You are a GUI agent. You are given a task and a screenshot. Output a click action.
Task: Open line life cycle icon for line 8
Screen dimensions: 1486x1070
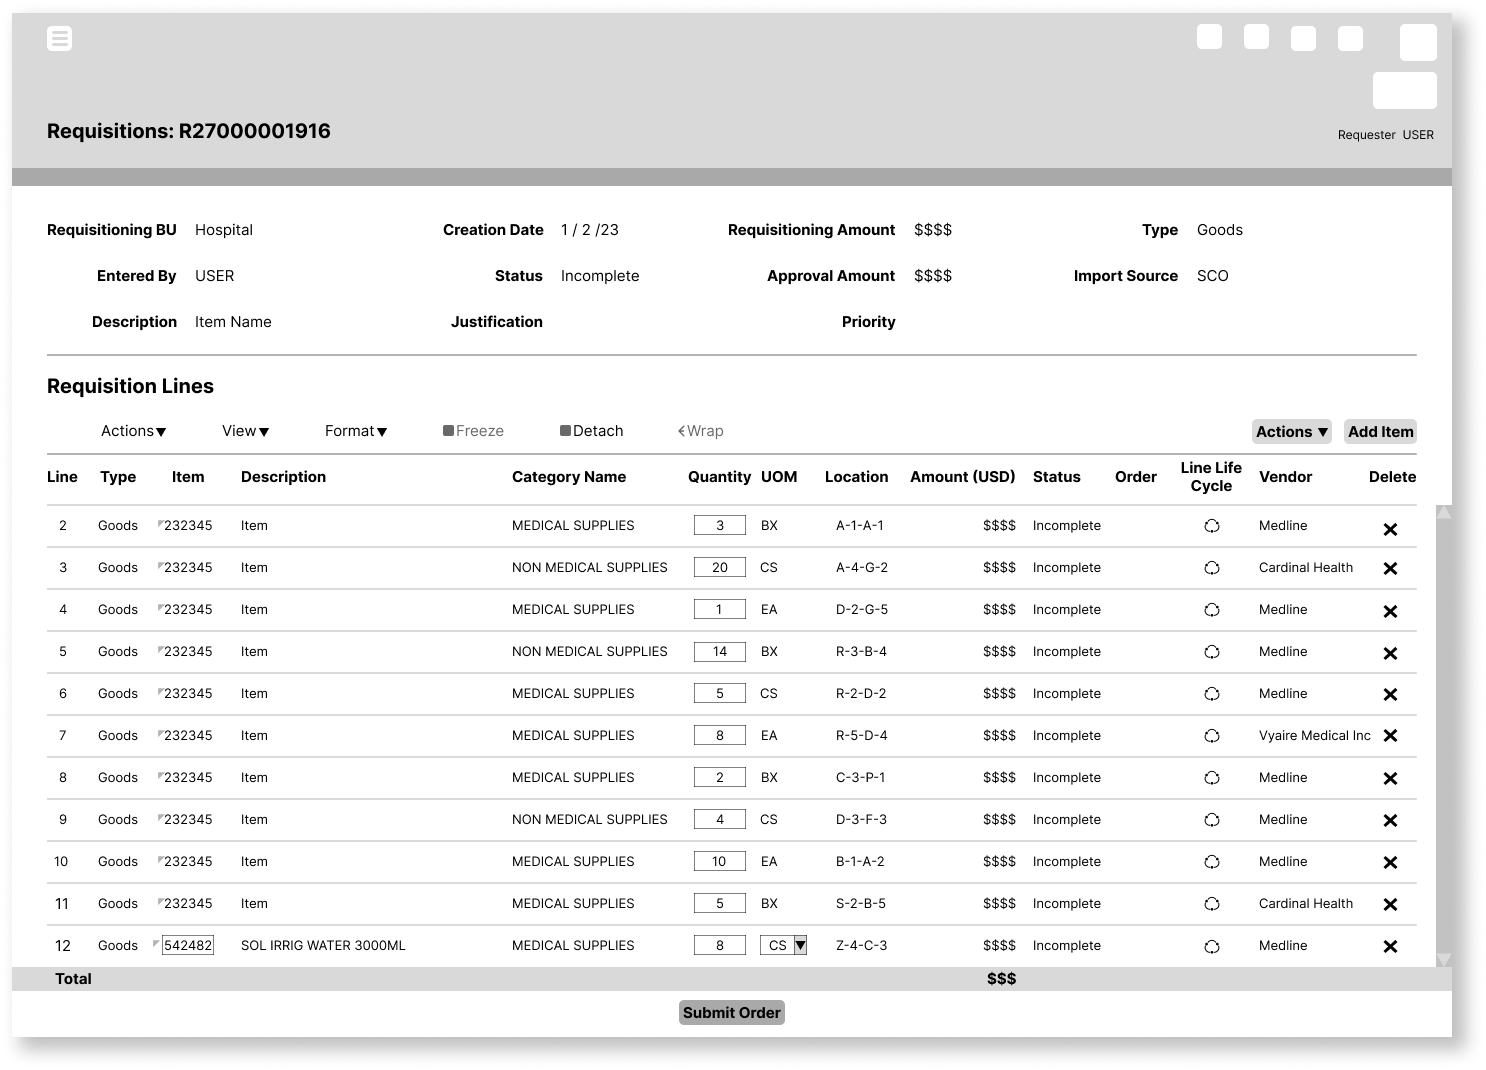(x=1212, y=778)
